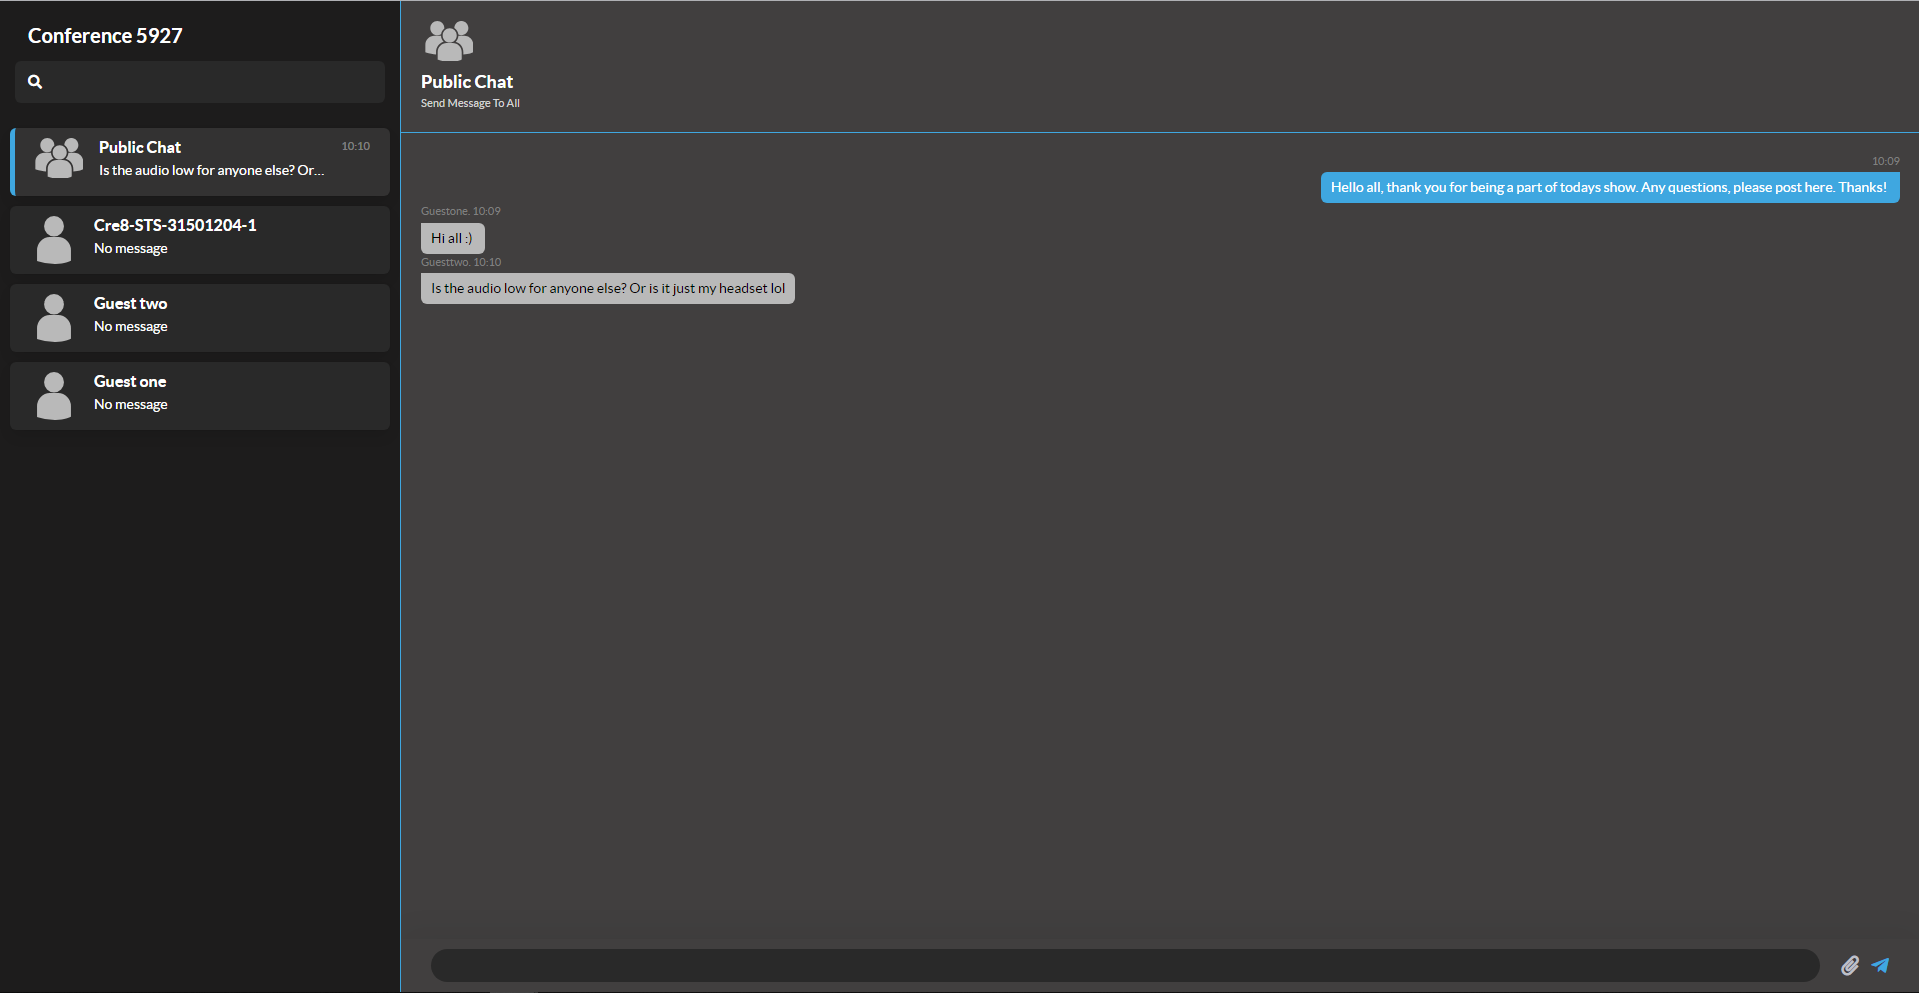Screen dimensions: 1919x993
Task: Click the Public Chat group avatar in sidebar
Action: 59,159
